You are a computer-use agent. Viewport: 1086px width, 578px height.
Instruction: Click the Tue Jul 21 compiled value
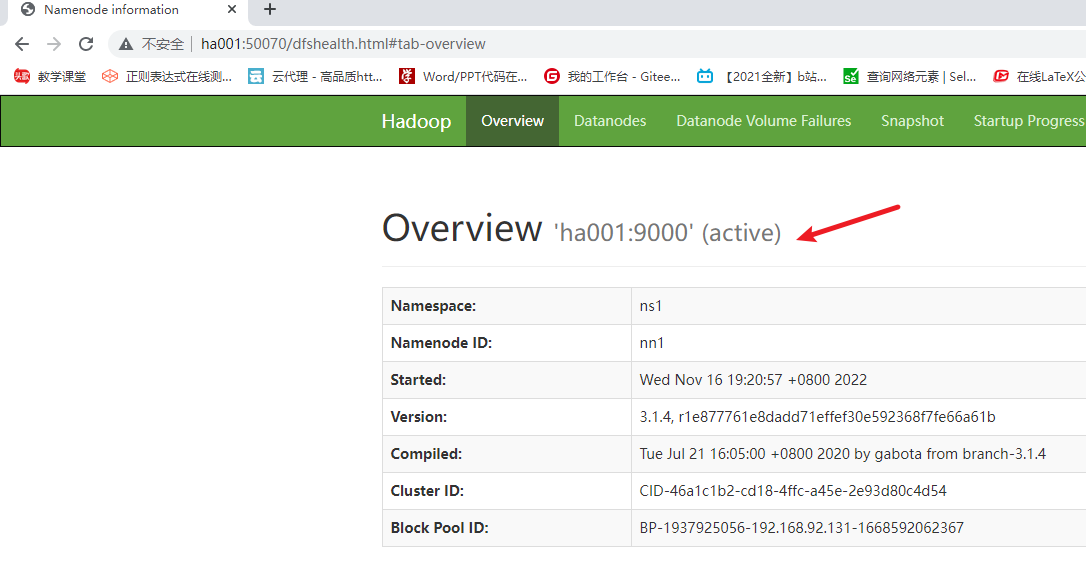pos(843,454)
